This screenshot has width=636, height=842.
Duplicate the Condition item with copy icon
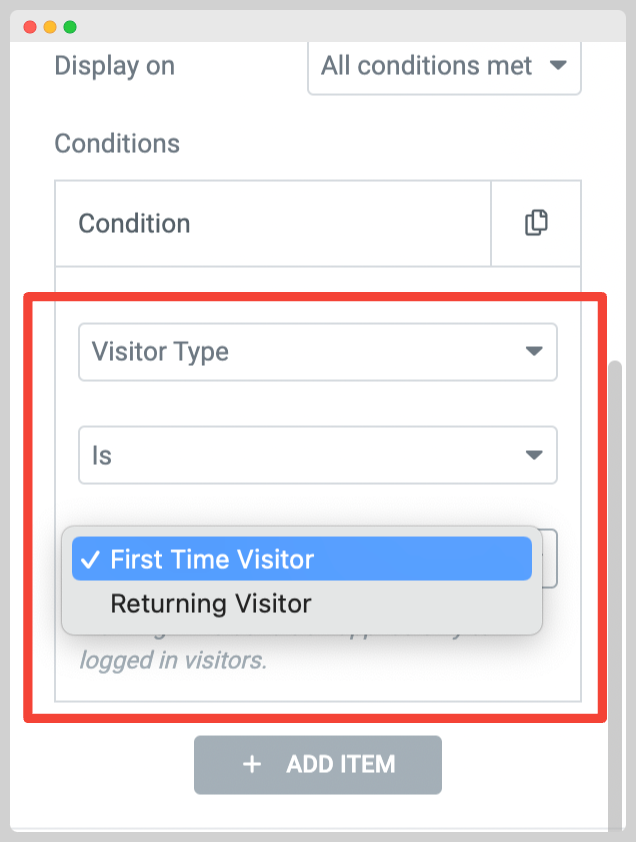tap(536, 223)
